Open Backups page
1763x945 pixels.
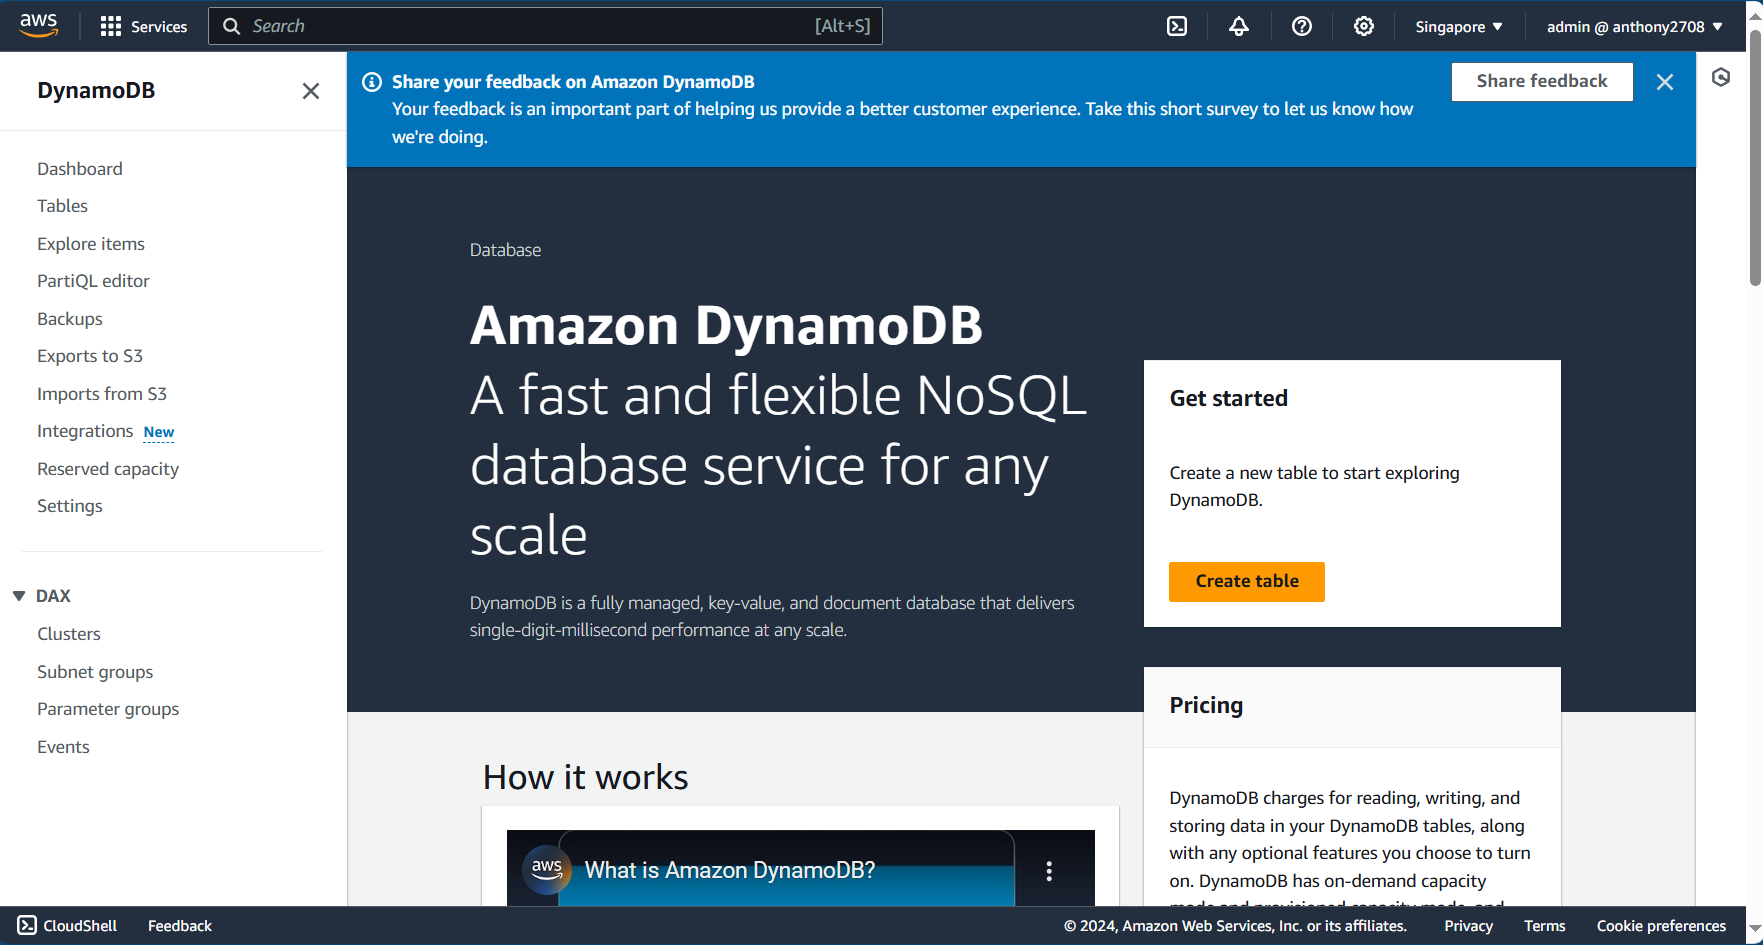[x=70, y=319]
